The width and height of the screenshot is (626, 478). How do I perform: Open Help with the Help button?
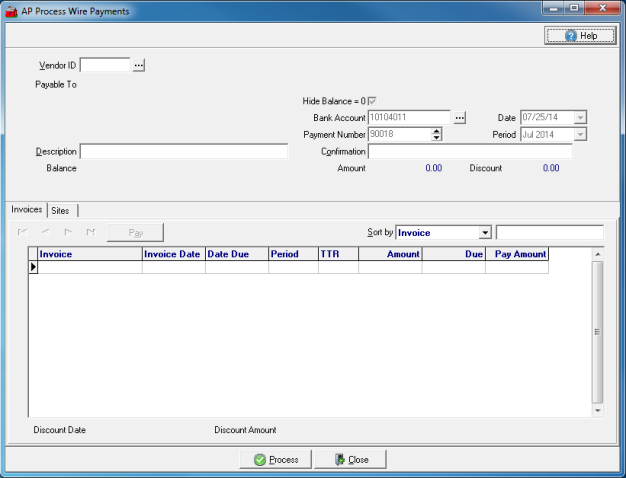(580, 35)
